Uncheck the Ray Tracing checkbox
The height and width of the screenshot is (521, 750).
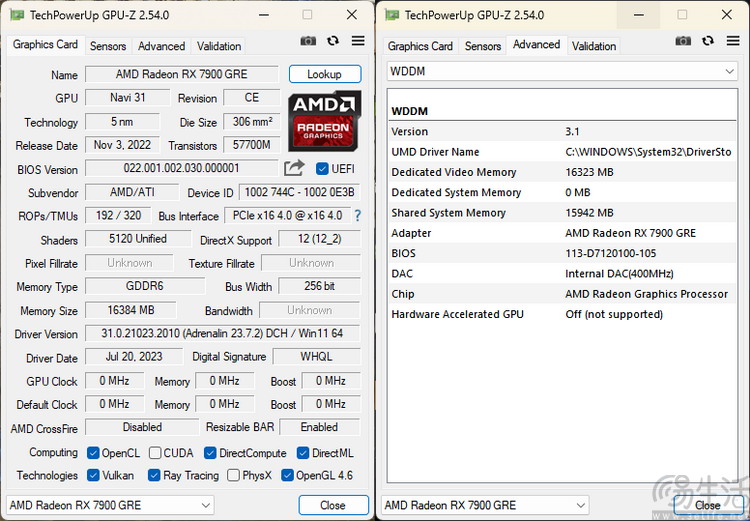155,476
